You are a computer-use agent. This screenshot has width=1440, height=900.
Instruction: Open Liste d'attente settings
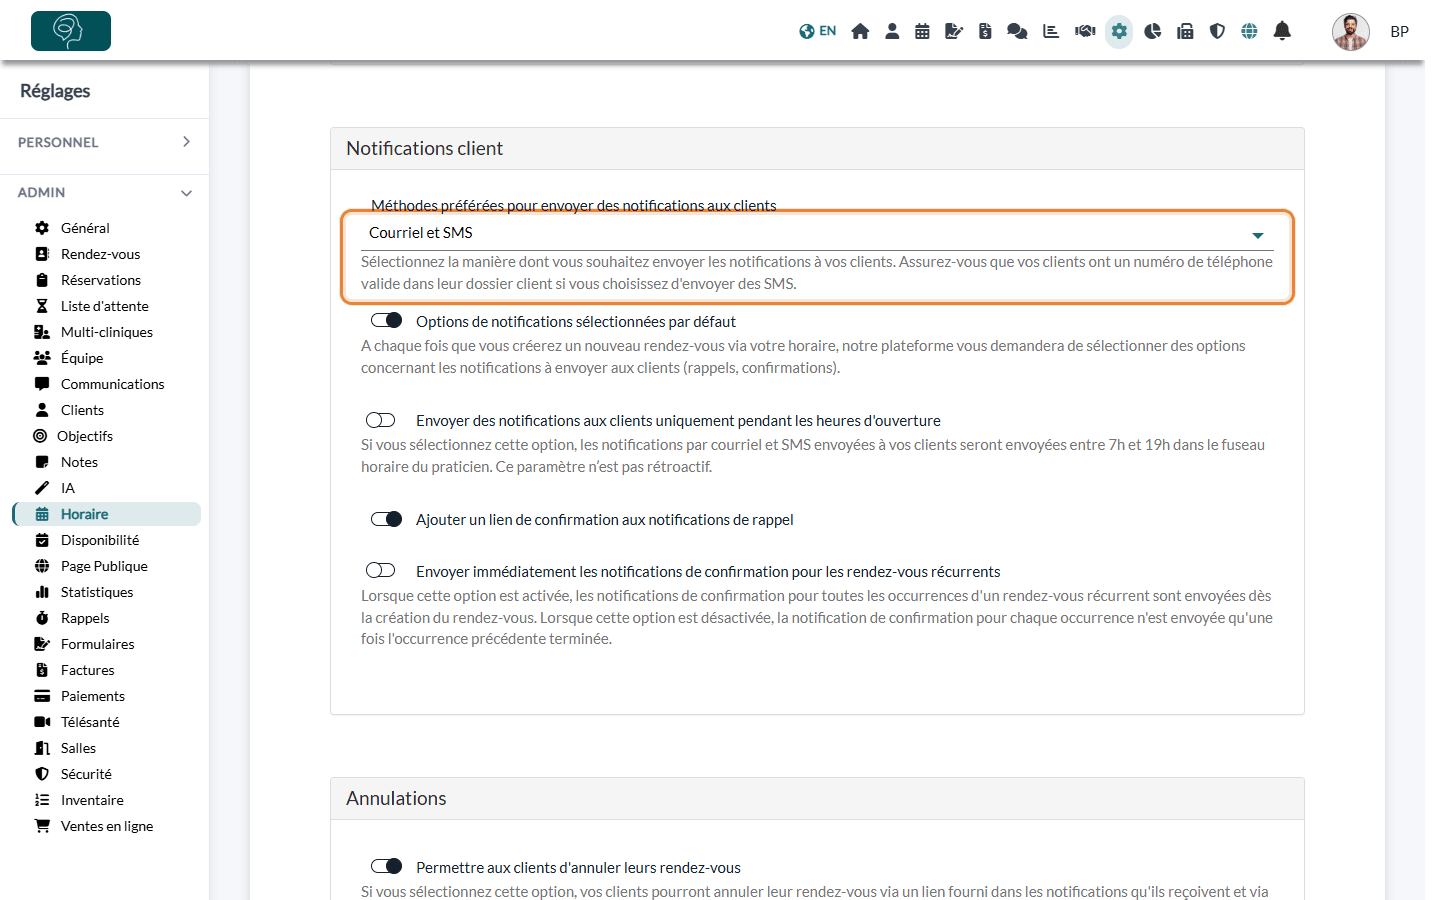(104, 306)
